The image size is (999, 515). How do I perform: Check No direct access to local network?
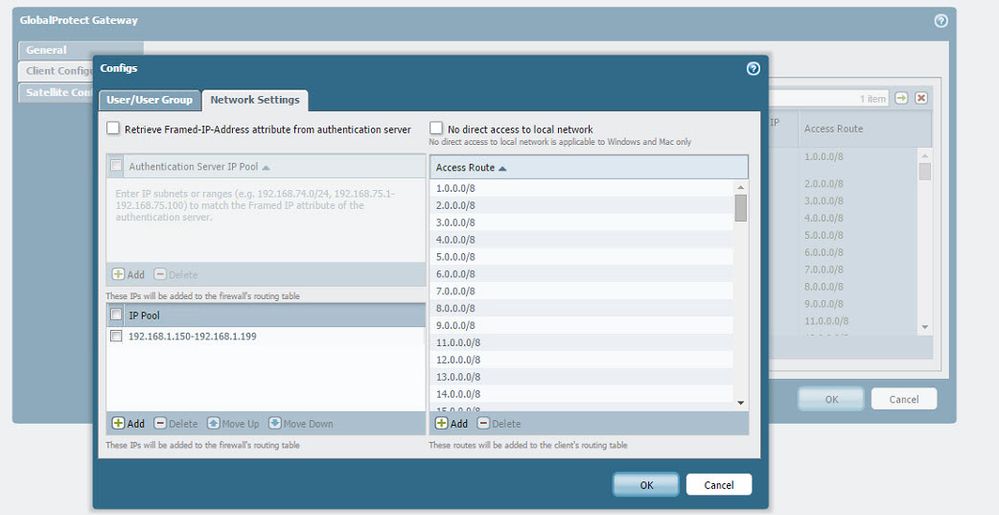(436, 129)
